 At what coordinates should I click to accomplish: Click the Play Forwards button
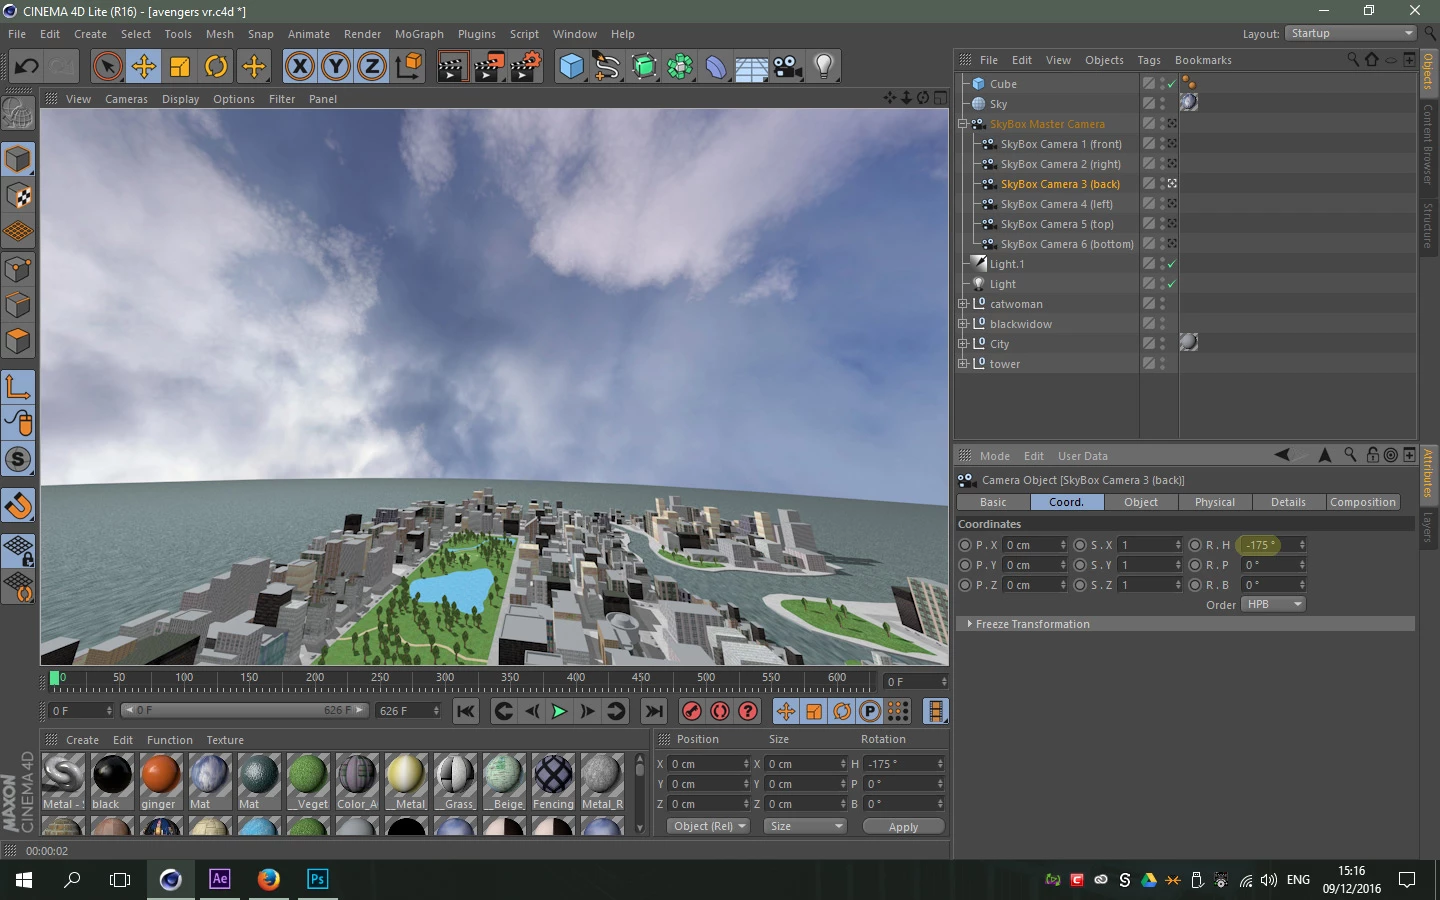[x=559, y=711]
